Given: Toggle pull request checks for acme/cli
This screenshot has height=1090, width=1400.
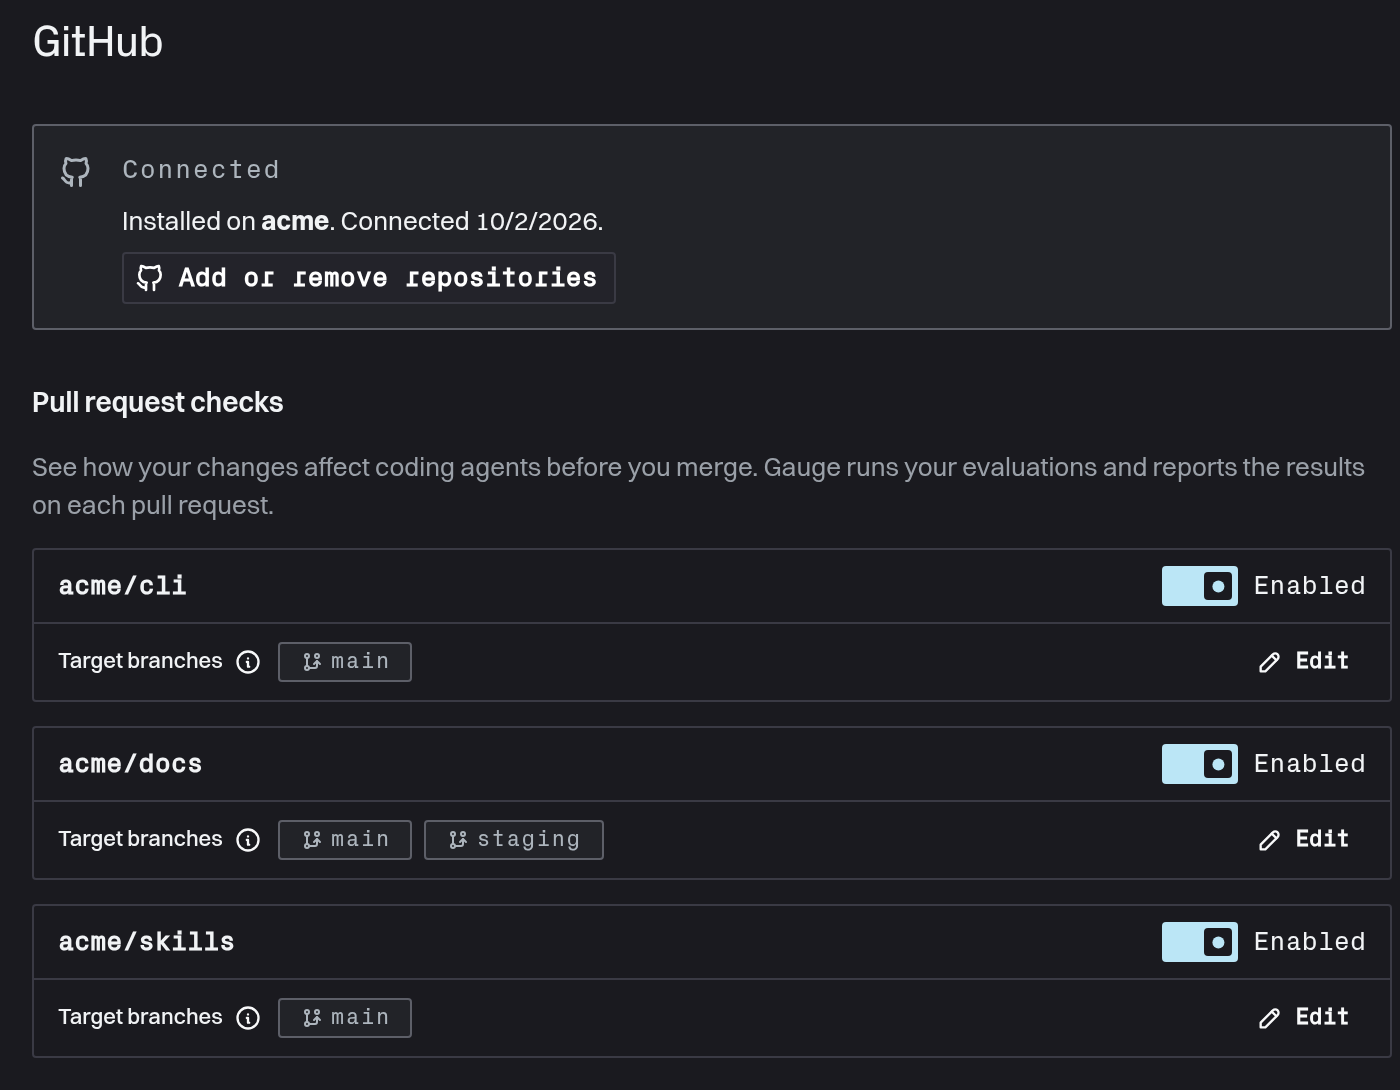Looking at the screenshot, I should [x=1200, y=586].
